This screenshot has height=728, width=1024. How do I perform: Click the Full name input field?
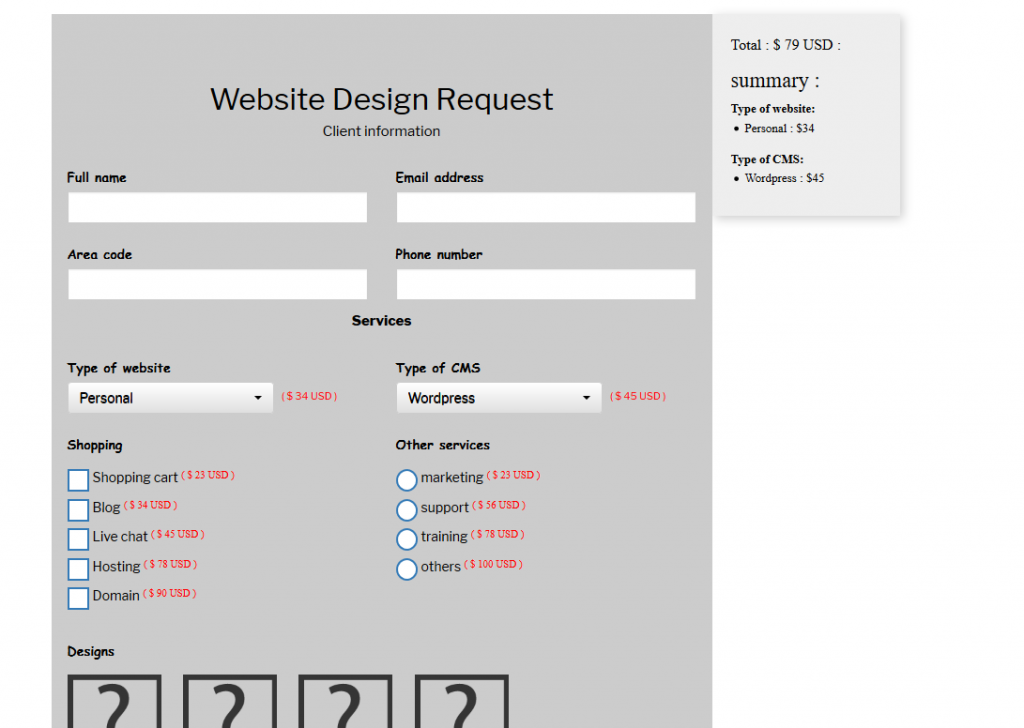[217, 207]
